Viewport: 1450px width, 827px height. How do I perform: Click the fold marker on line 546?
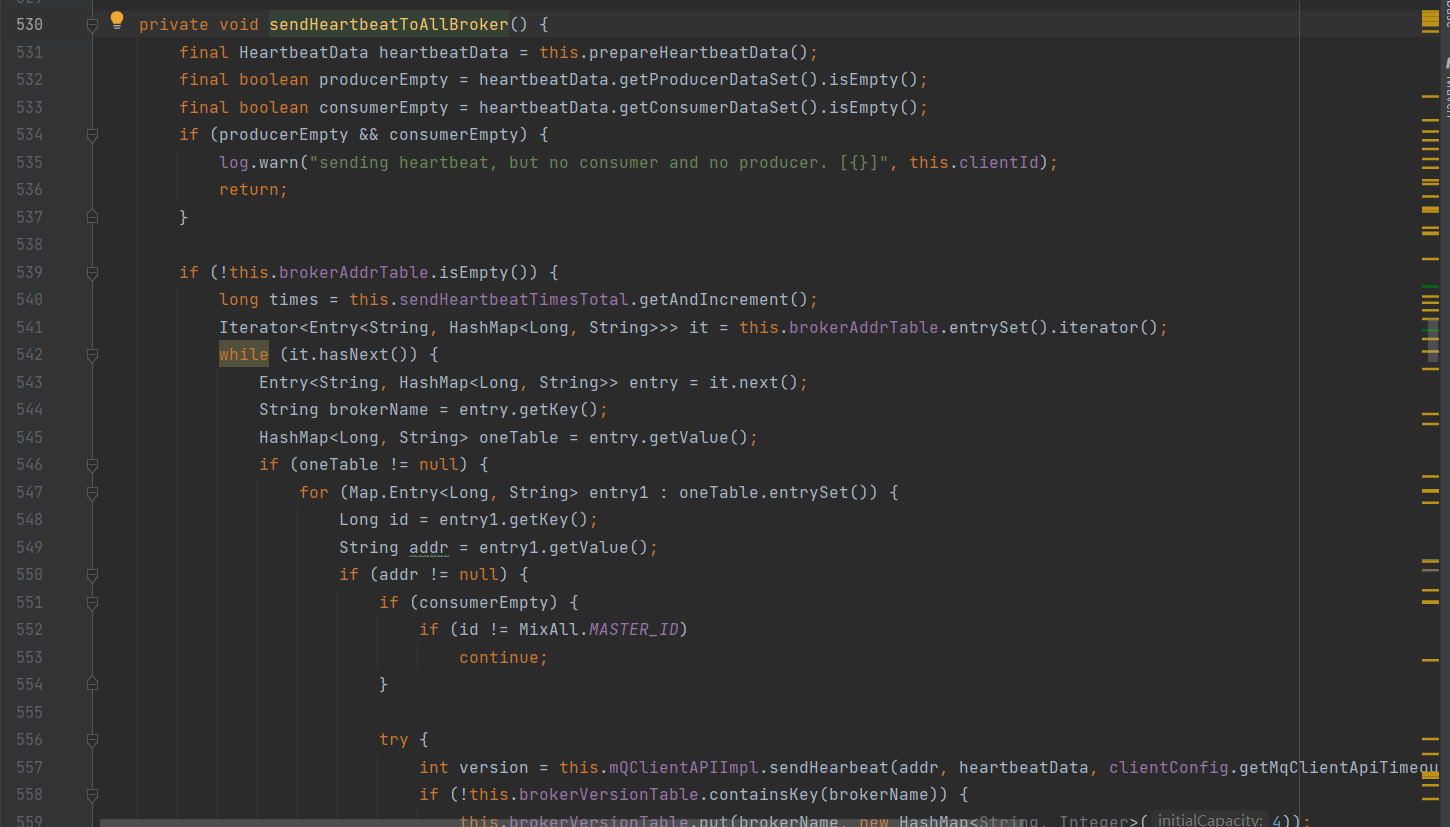pyautogui.click(x=92, y=465)
